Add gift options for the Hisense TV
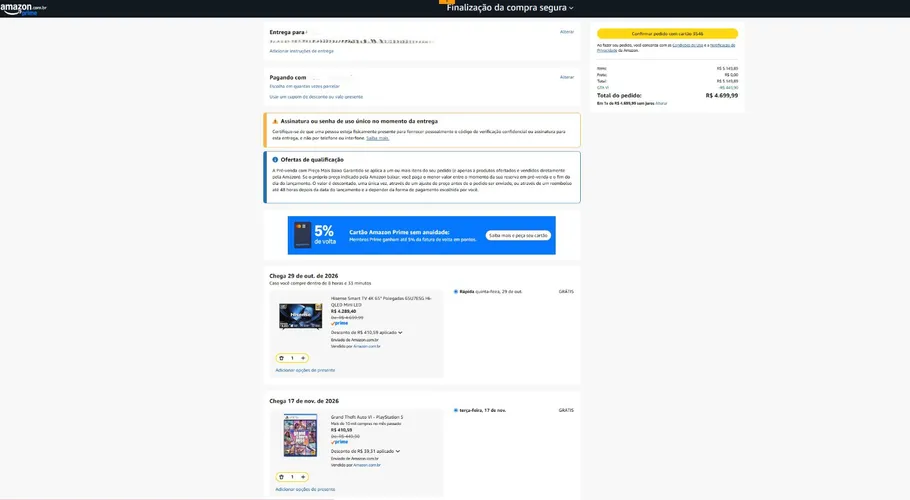The height and width of the screenshot is (500, 910). [305, 370]
